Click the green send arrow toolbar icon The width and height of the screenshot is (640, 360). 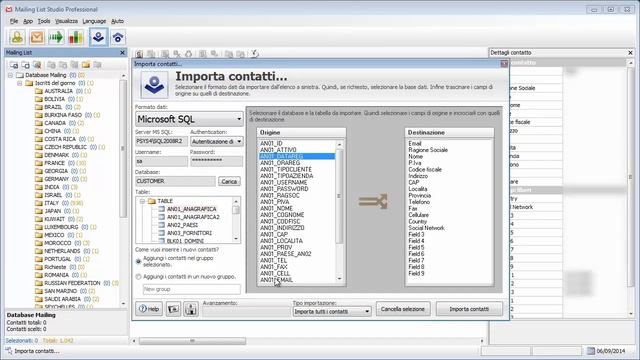[x=56, y=38]
